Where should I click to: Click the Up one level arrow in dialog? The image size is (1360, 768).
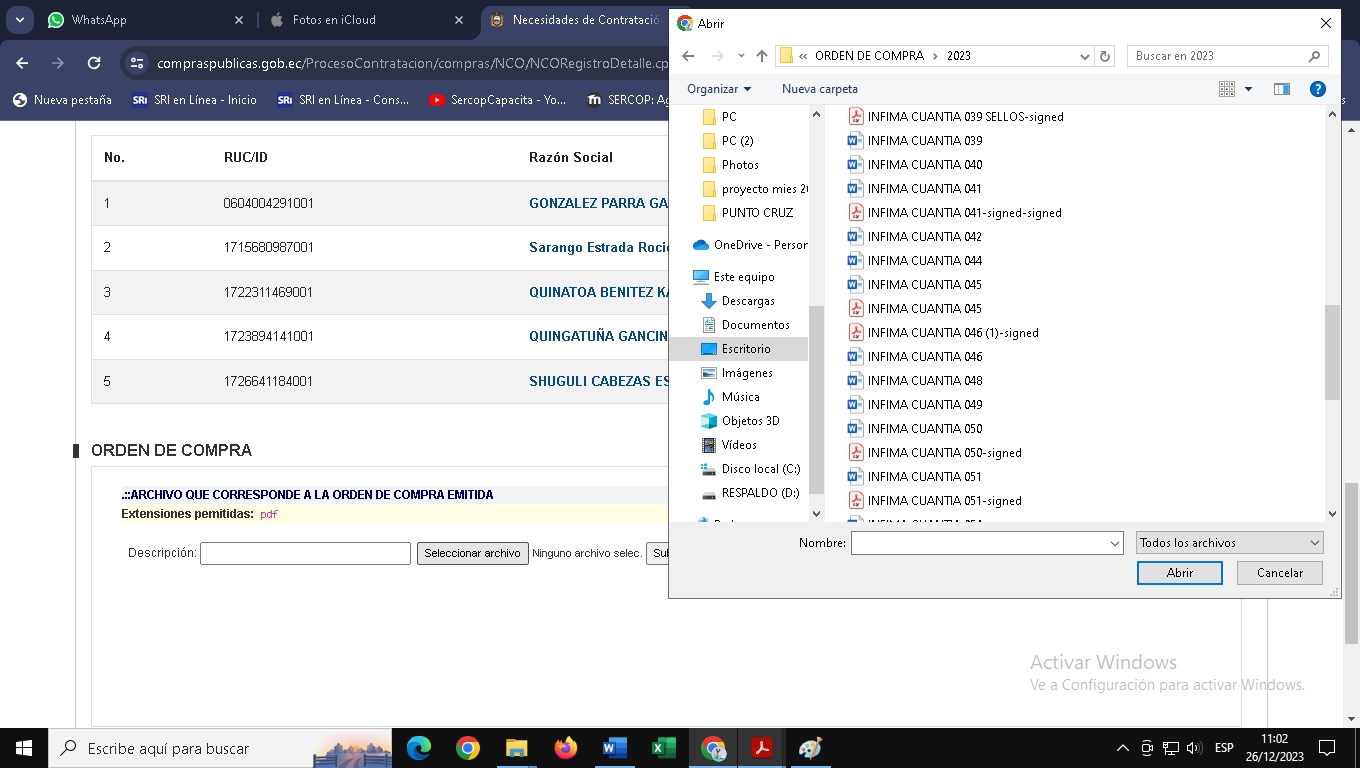(x=762, y=56)
